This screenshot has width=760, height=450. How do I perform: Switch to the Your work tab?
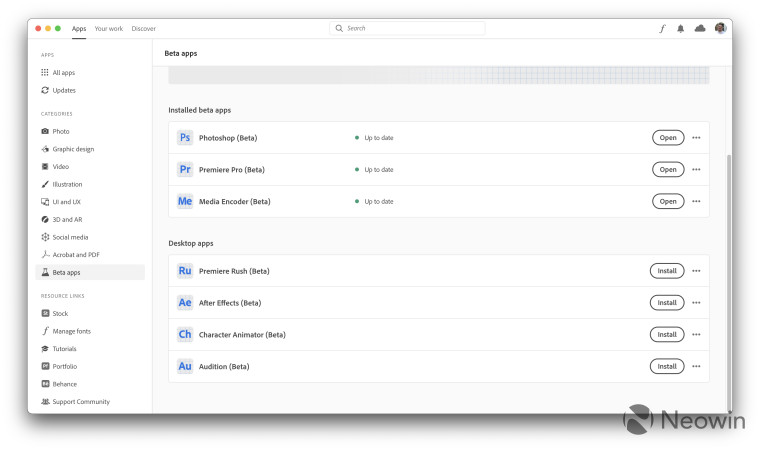(109, 29)
